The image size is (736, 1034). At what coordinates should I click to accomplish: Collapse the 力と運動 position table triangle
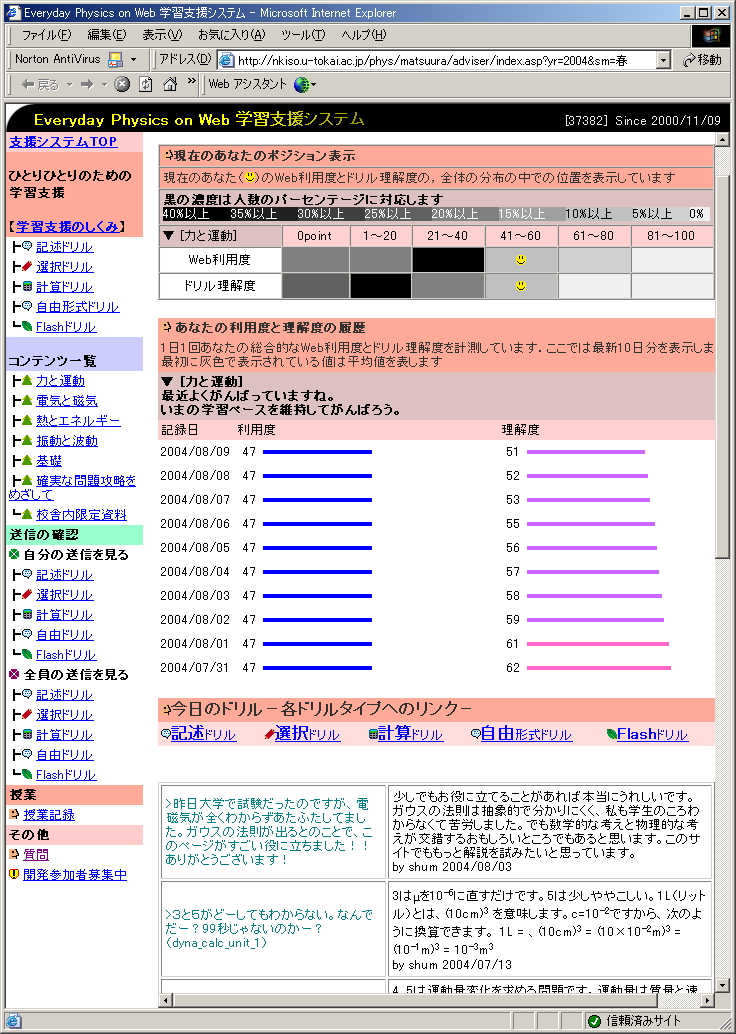click(x=168, y=235)
